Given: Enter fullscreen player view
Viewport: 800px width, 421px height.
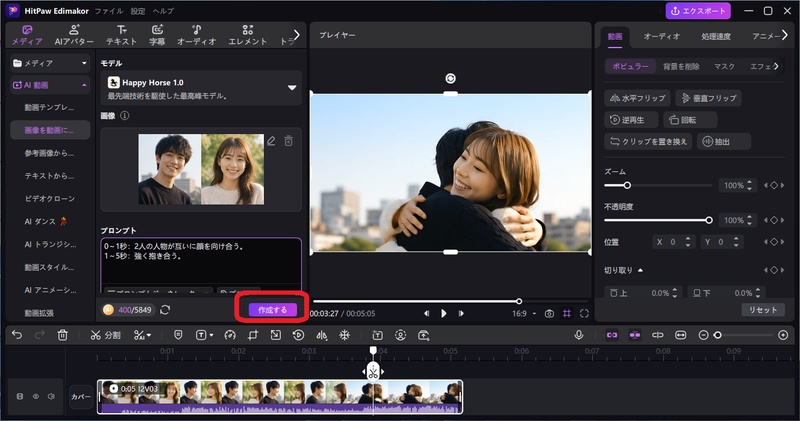Looking at the screenshot, I should point(584,313).
